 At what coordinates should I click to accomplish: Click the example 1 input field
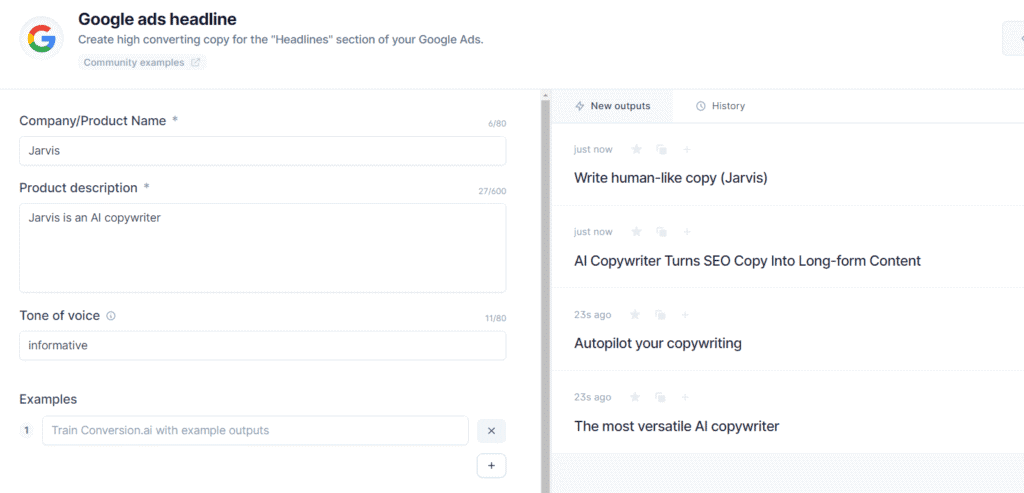255,431
